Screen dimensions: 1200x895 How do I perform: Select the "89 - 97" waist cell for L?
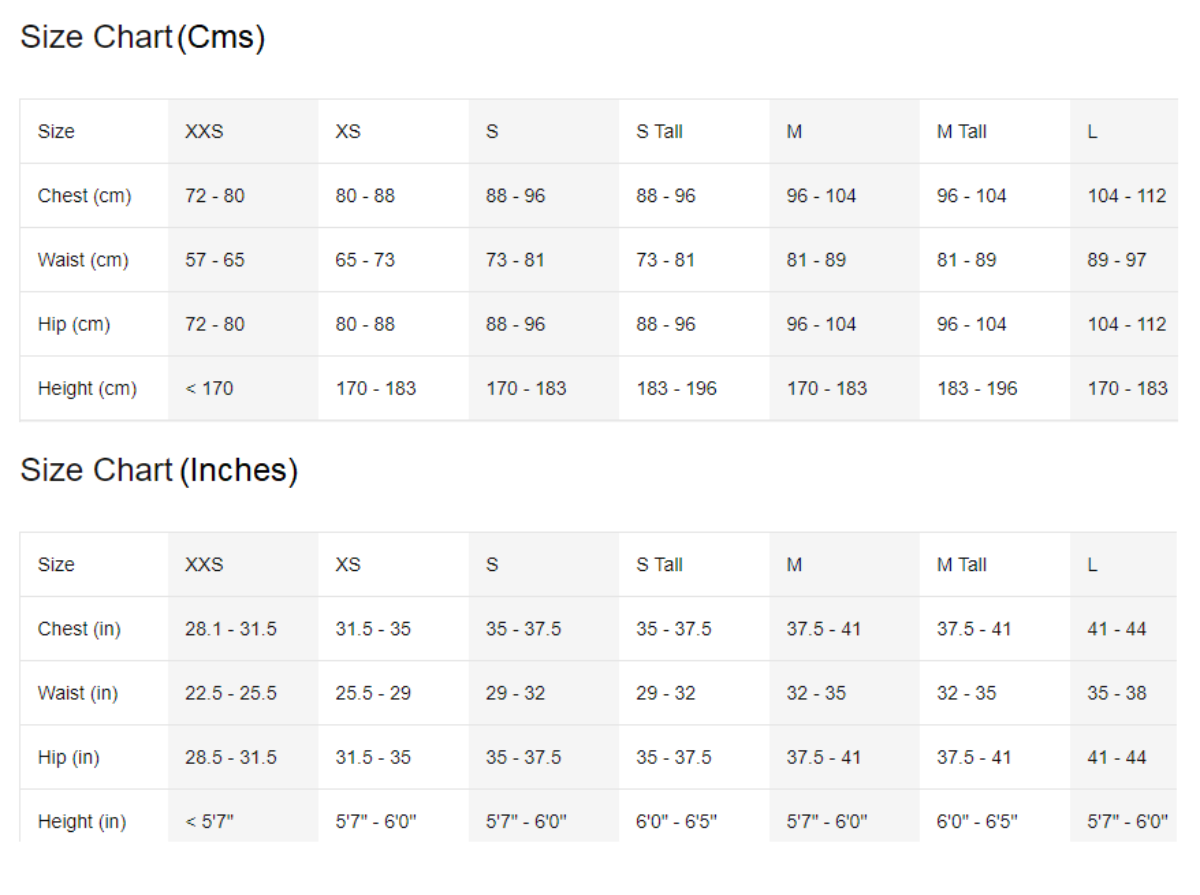(1117, 260)
